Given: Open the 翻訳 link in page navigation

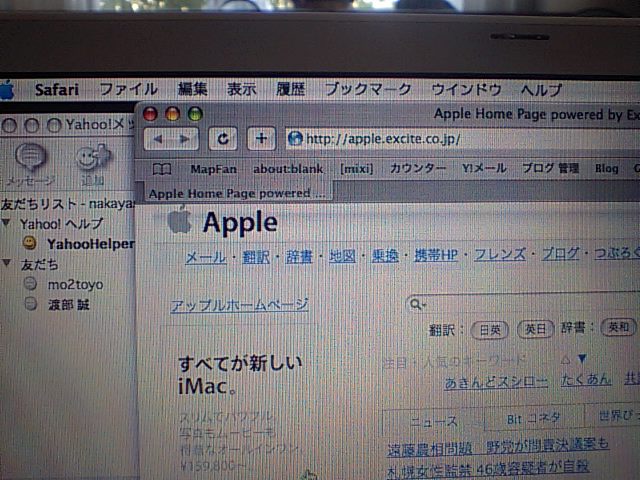Looking at the screenshot, I should [x=256, y=257].
